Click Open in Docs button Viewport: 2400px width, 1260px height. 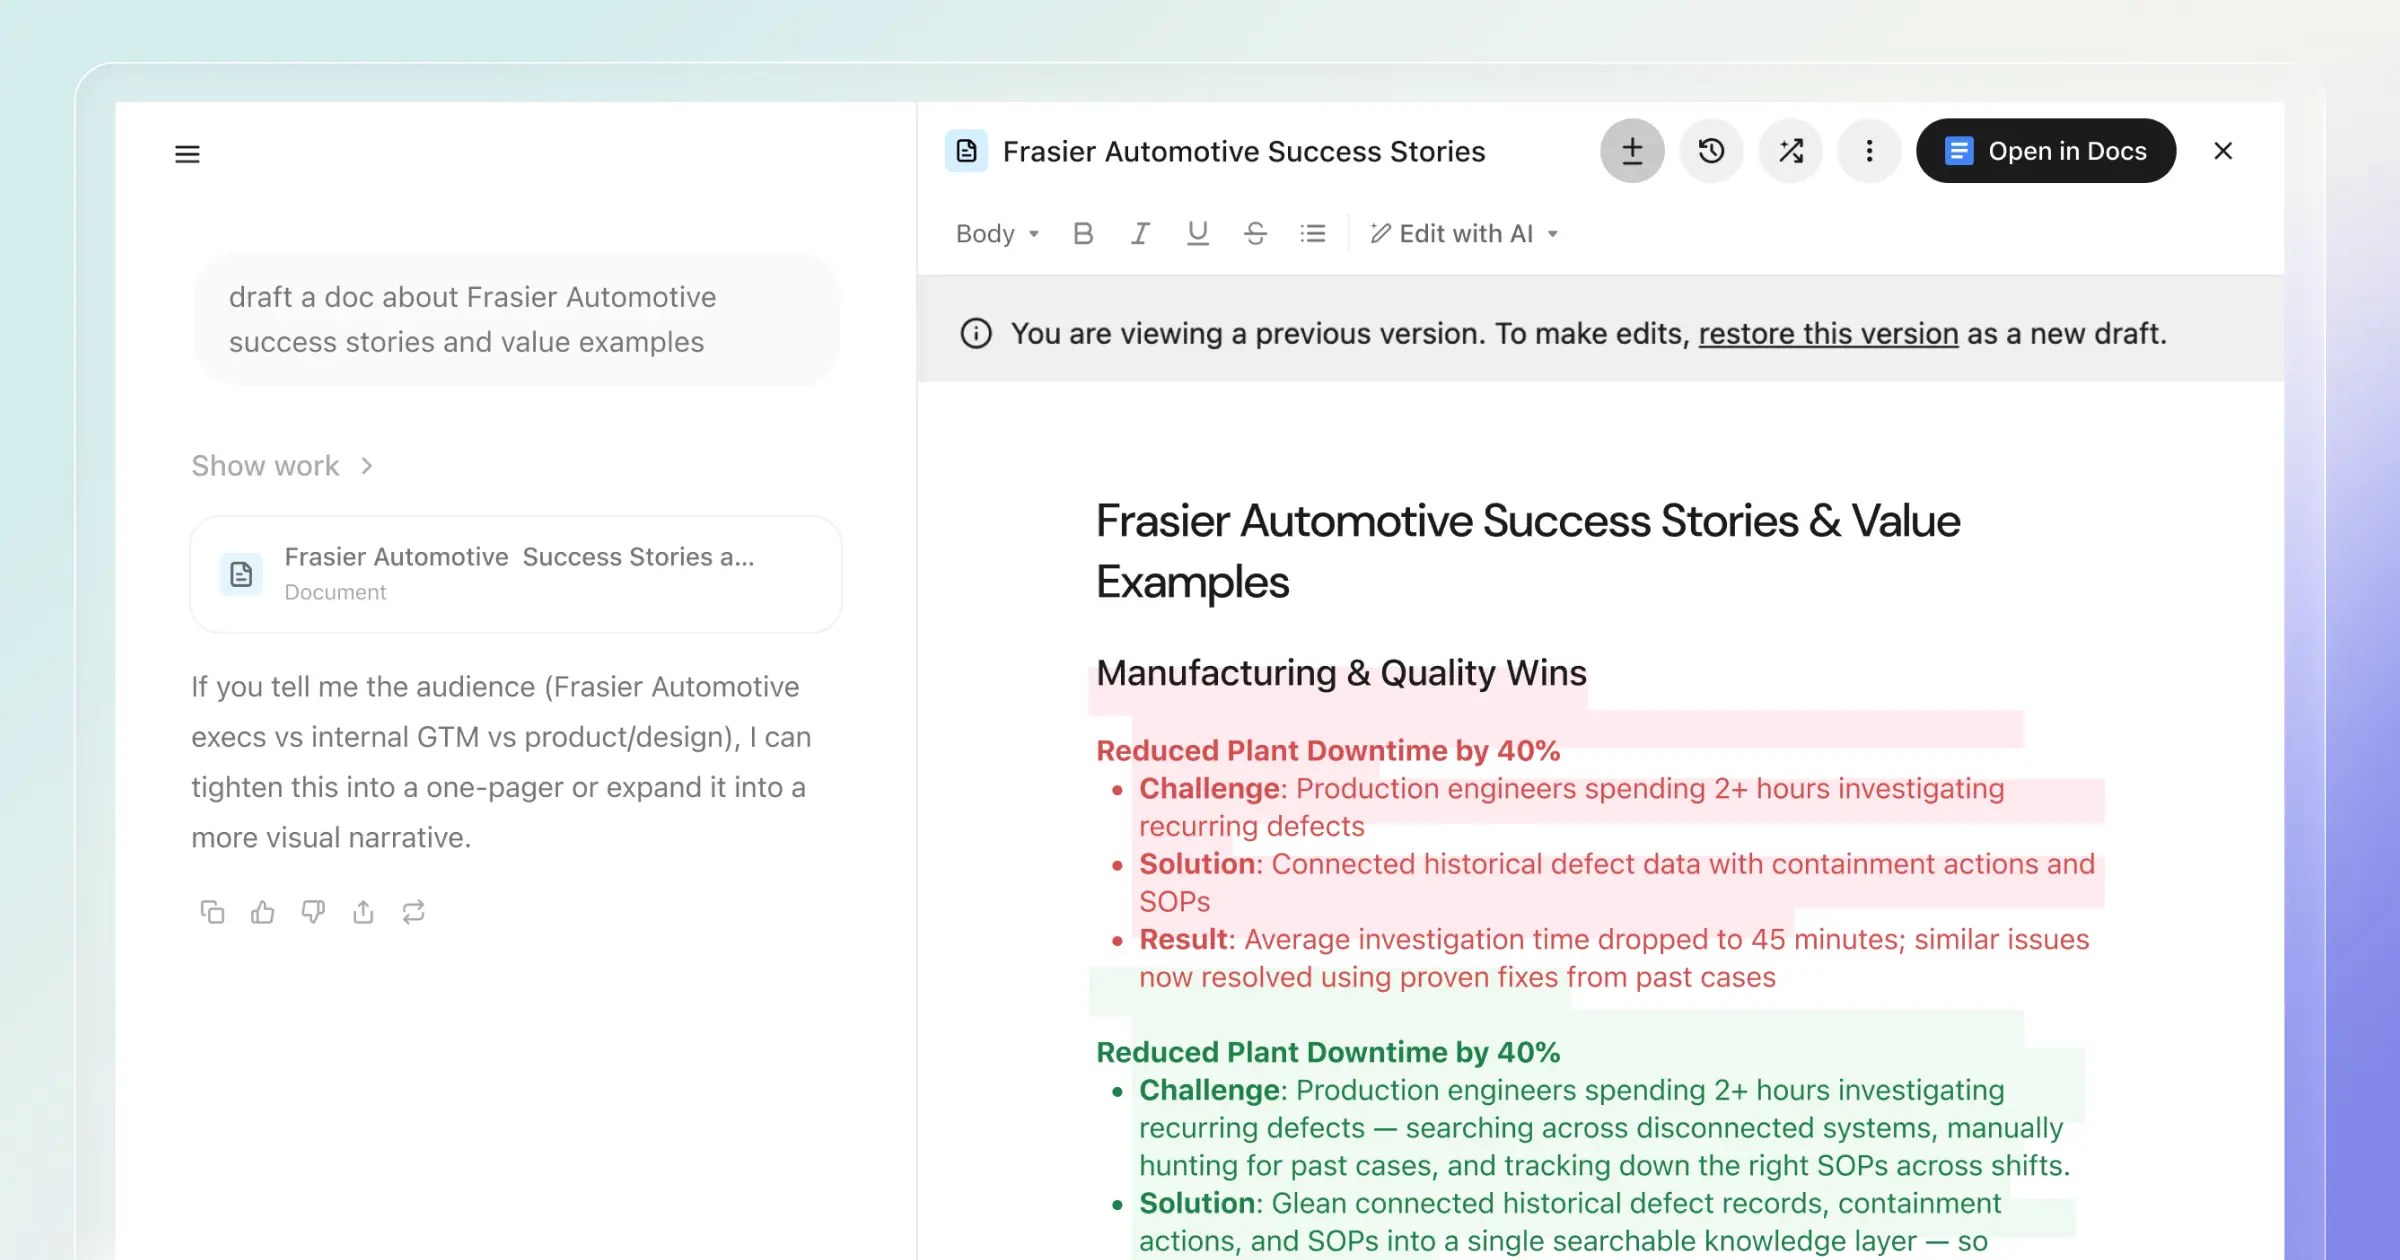(2046, 151)
